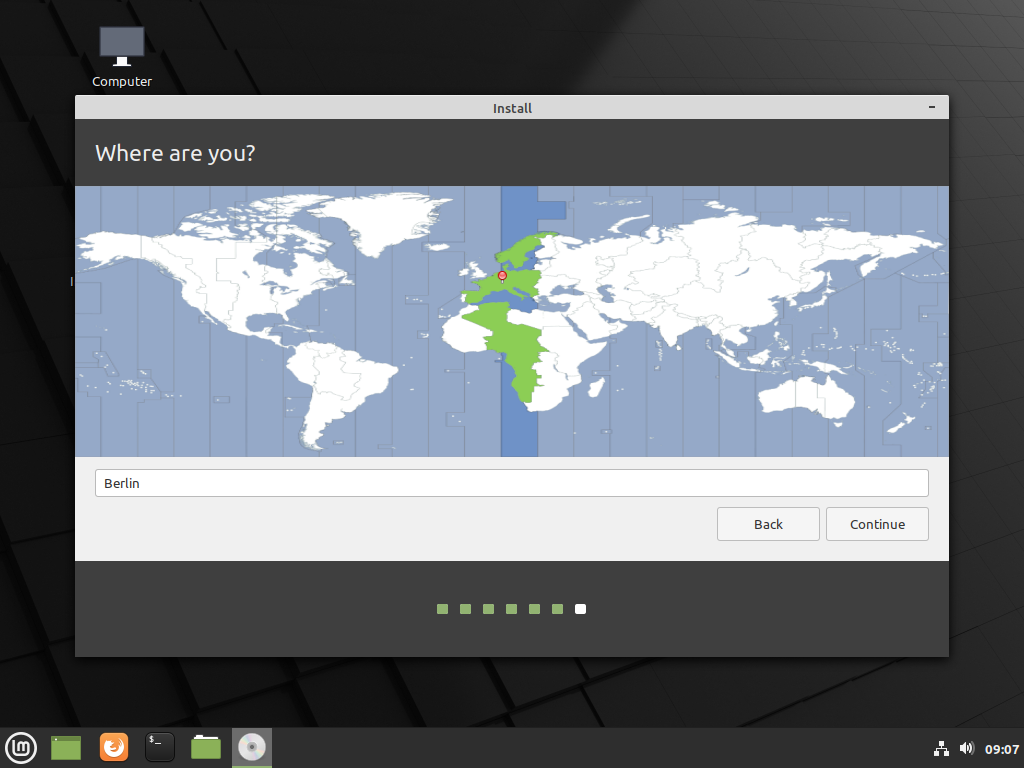Screen dimensions: 1024x768
Task: Click the volume speaker tray icon
Action: pyautogui.click(x=967, y=748)
